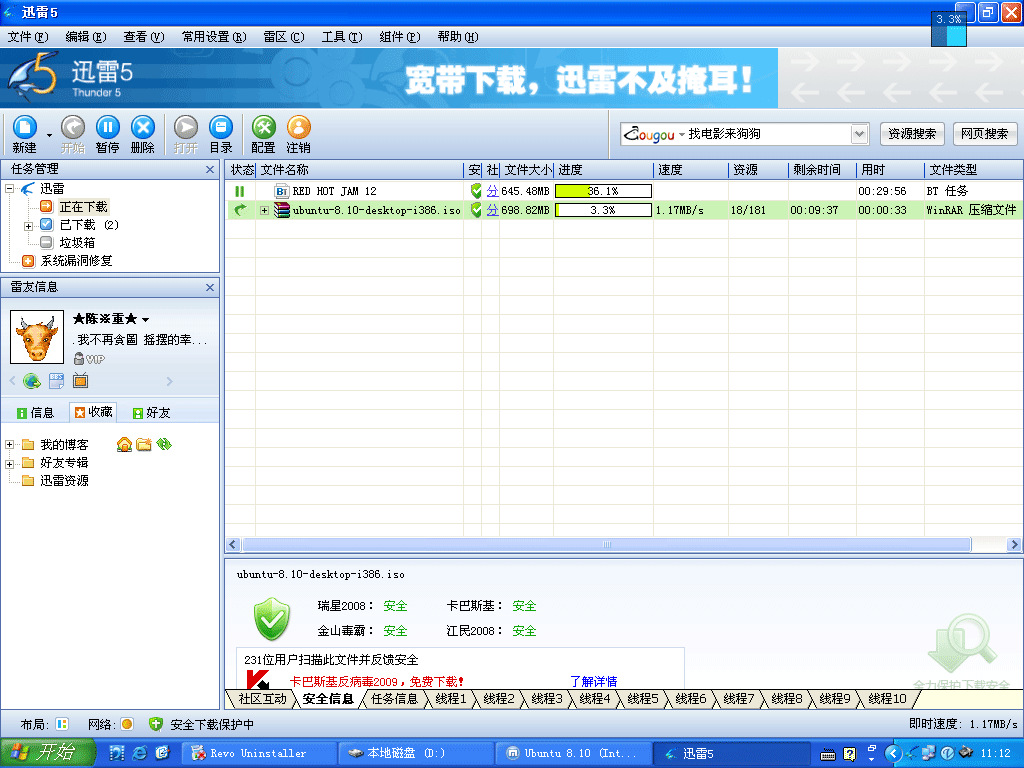The image size is (1024, 768).
Task: Switch to the 社区互动 tab
Action: [262, 699]
